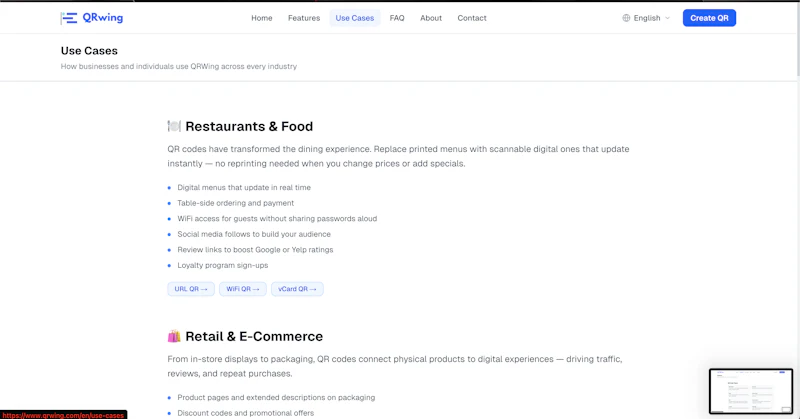800x419 pixels.
Task: Open the FAQ page
Action: point(397,18)
